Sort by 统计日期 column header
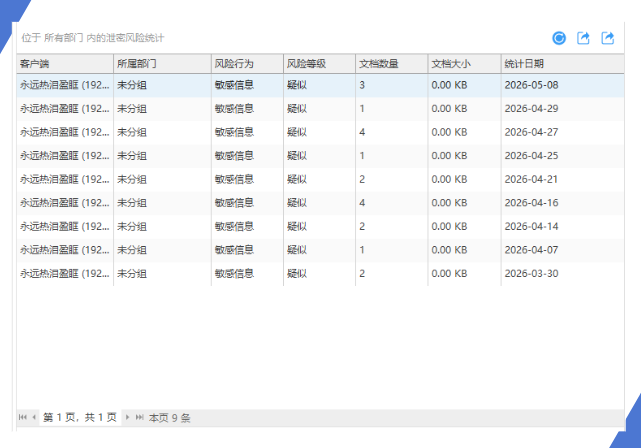The width and height of the screenshot is (641, 448). pyautogui.click(x=563, y=63)
